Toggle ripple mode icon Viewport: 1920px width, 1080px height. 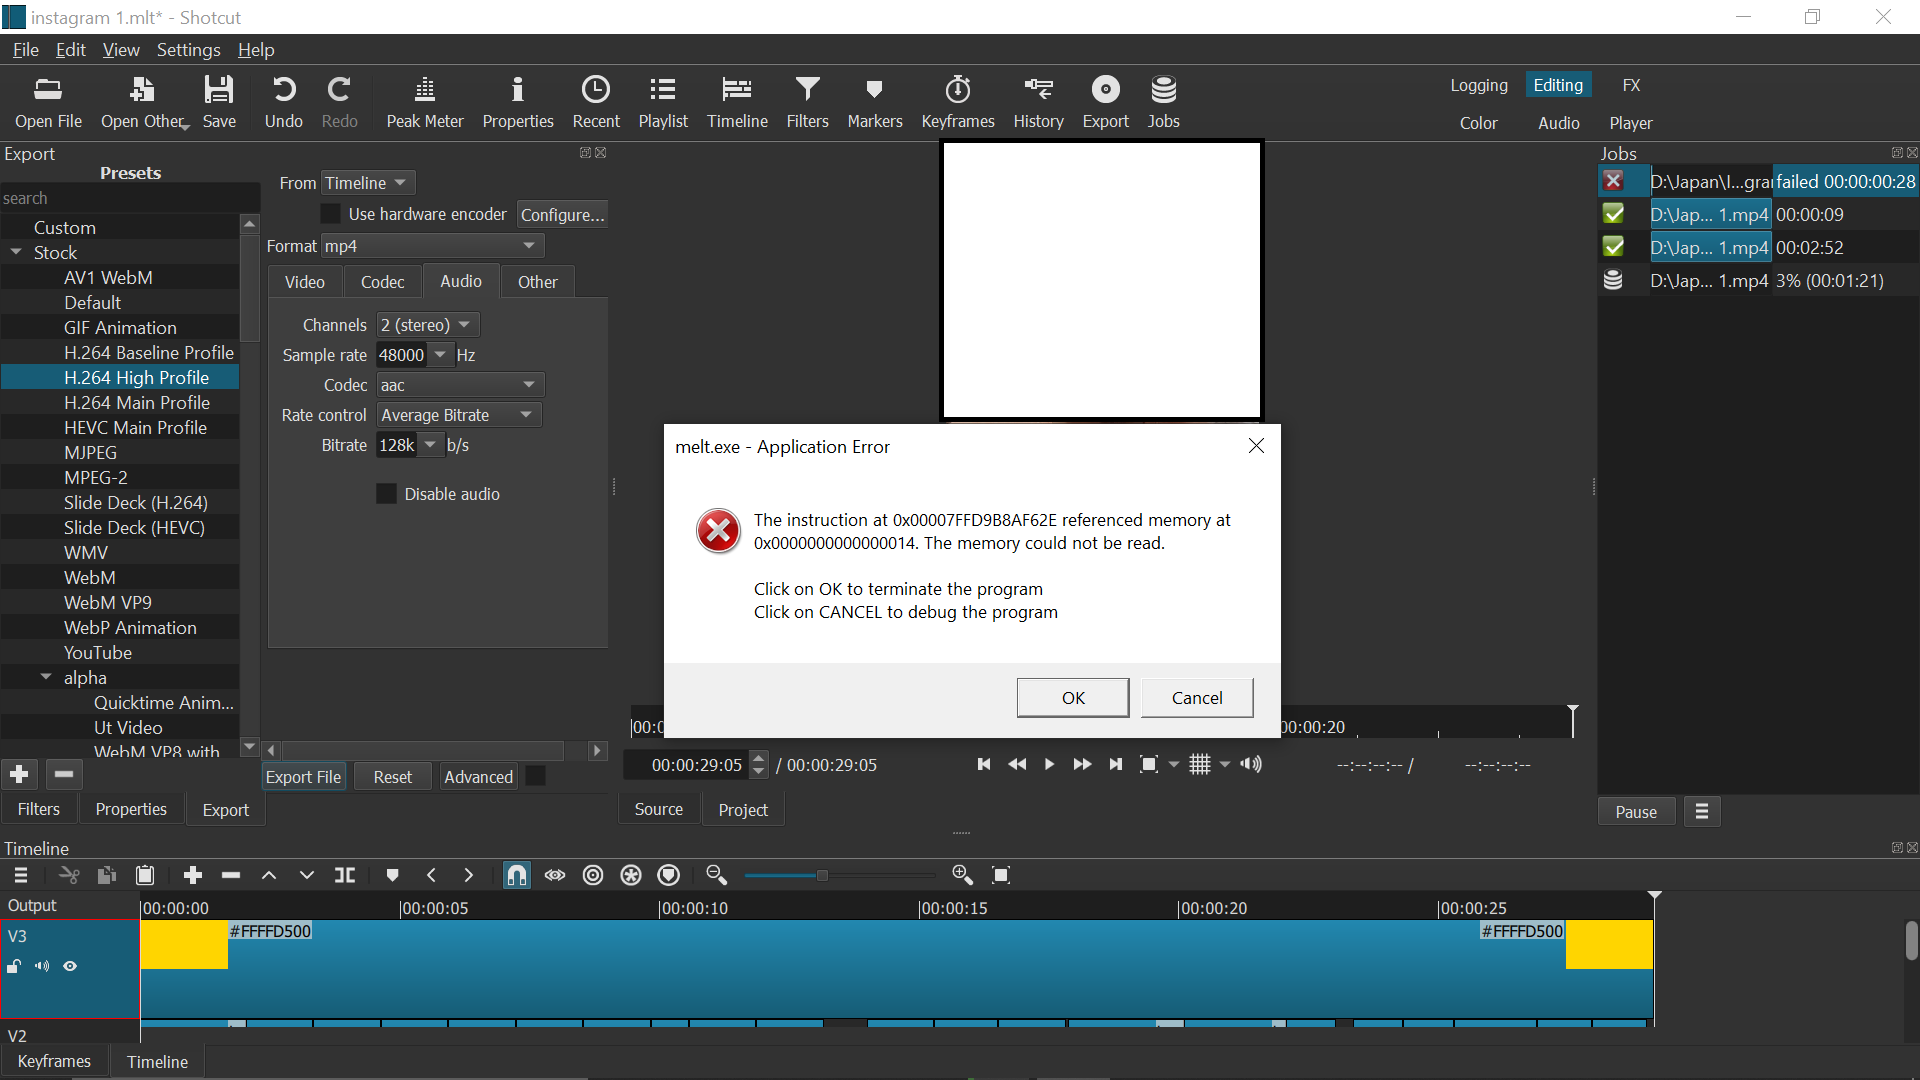click(x=593, y=876)
